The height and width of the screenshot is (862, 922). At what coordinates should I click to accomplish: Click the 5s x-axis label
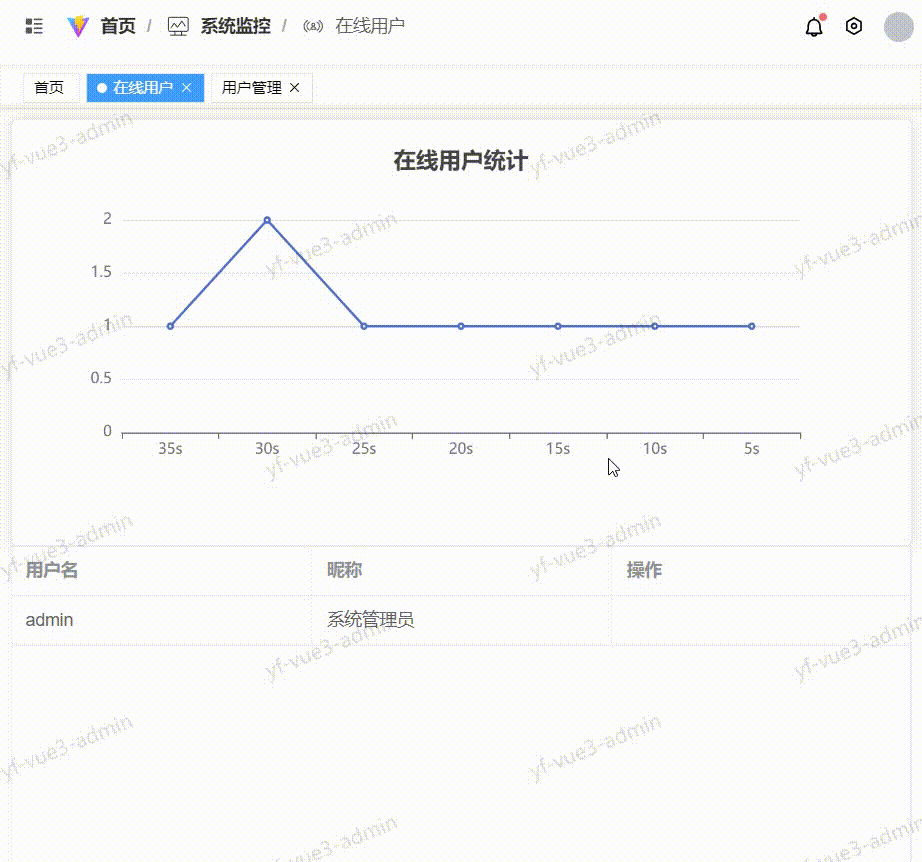tap(751, 449)
